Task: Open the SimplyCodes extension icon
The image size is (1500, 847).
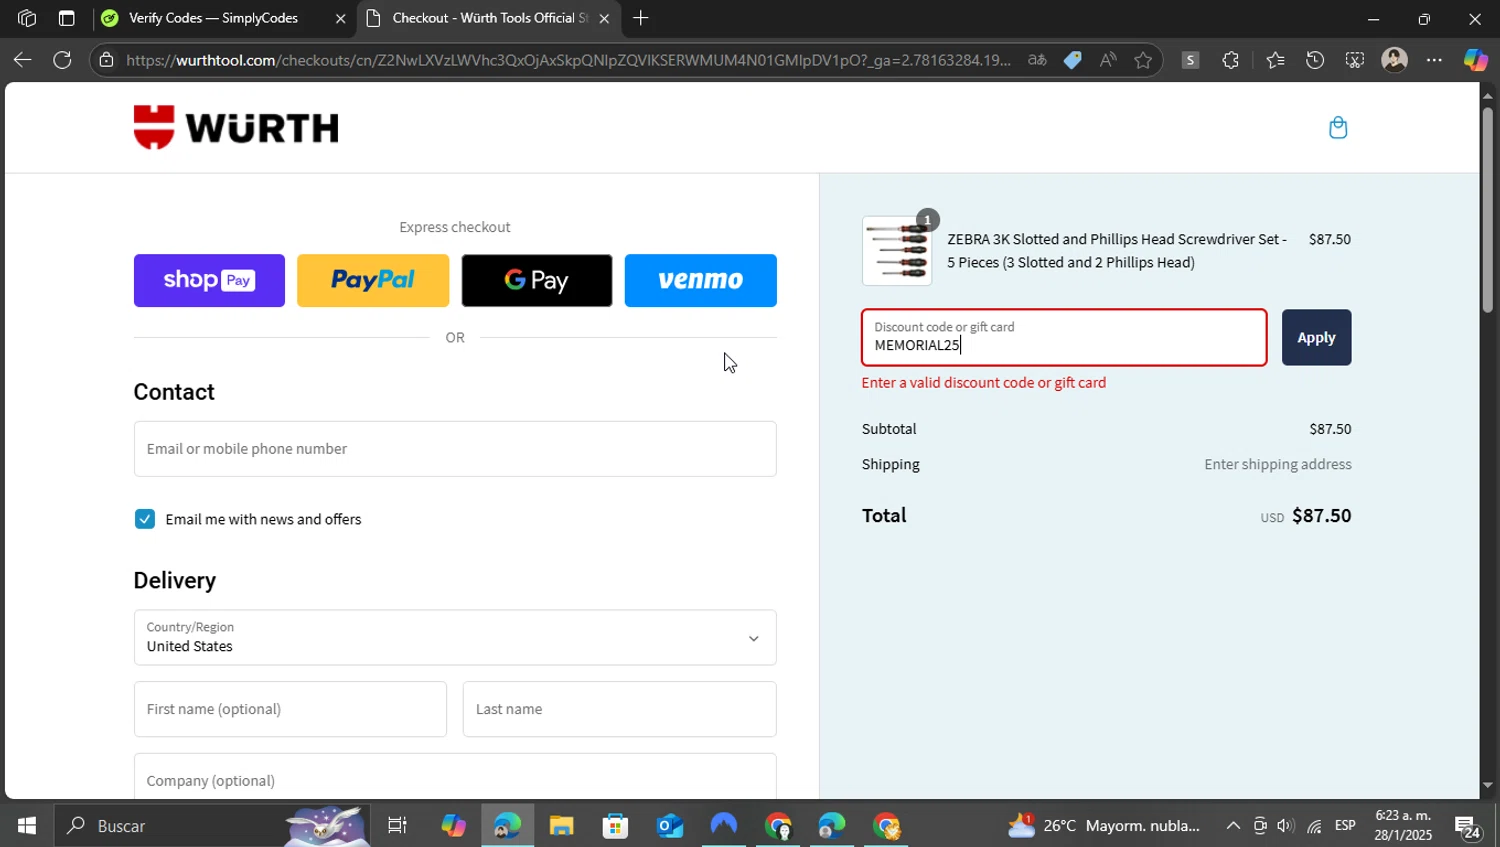Action: (x=1190, y=60)
